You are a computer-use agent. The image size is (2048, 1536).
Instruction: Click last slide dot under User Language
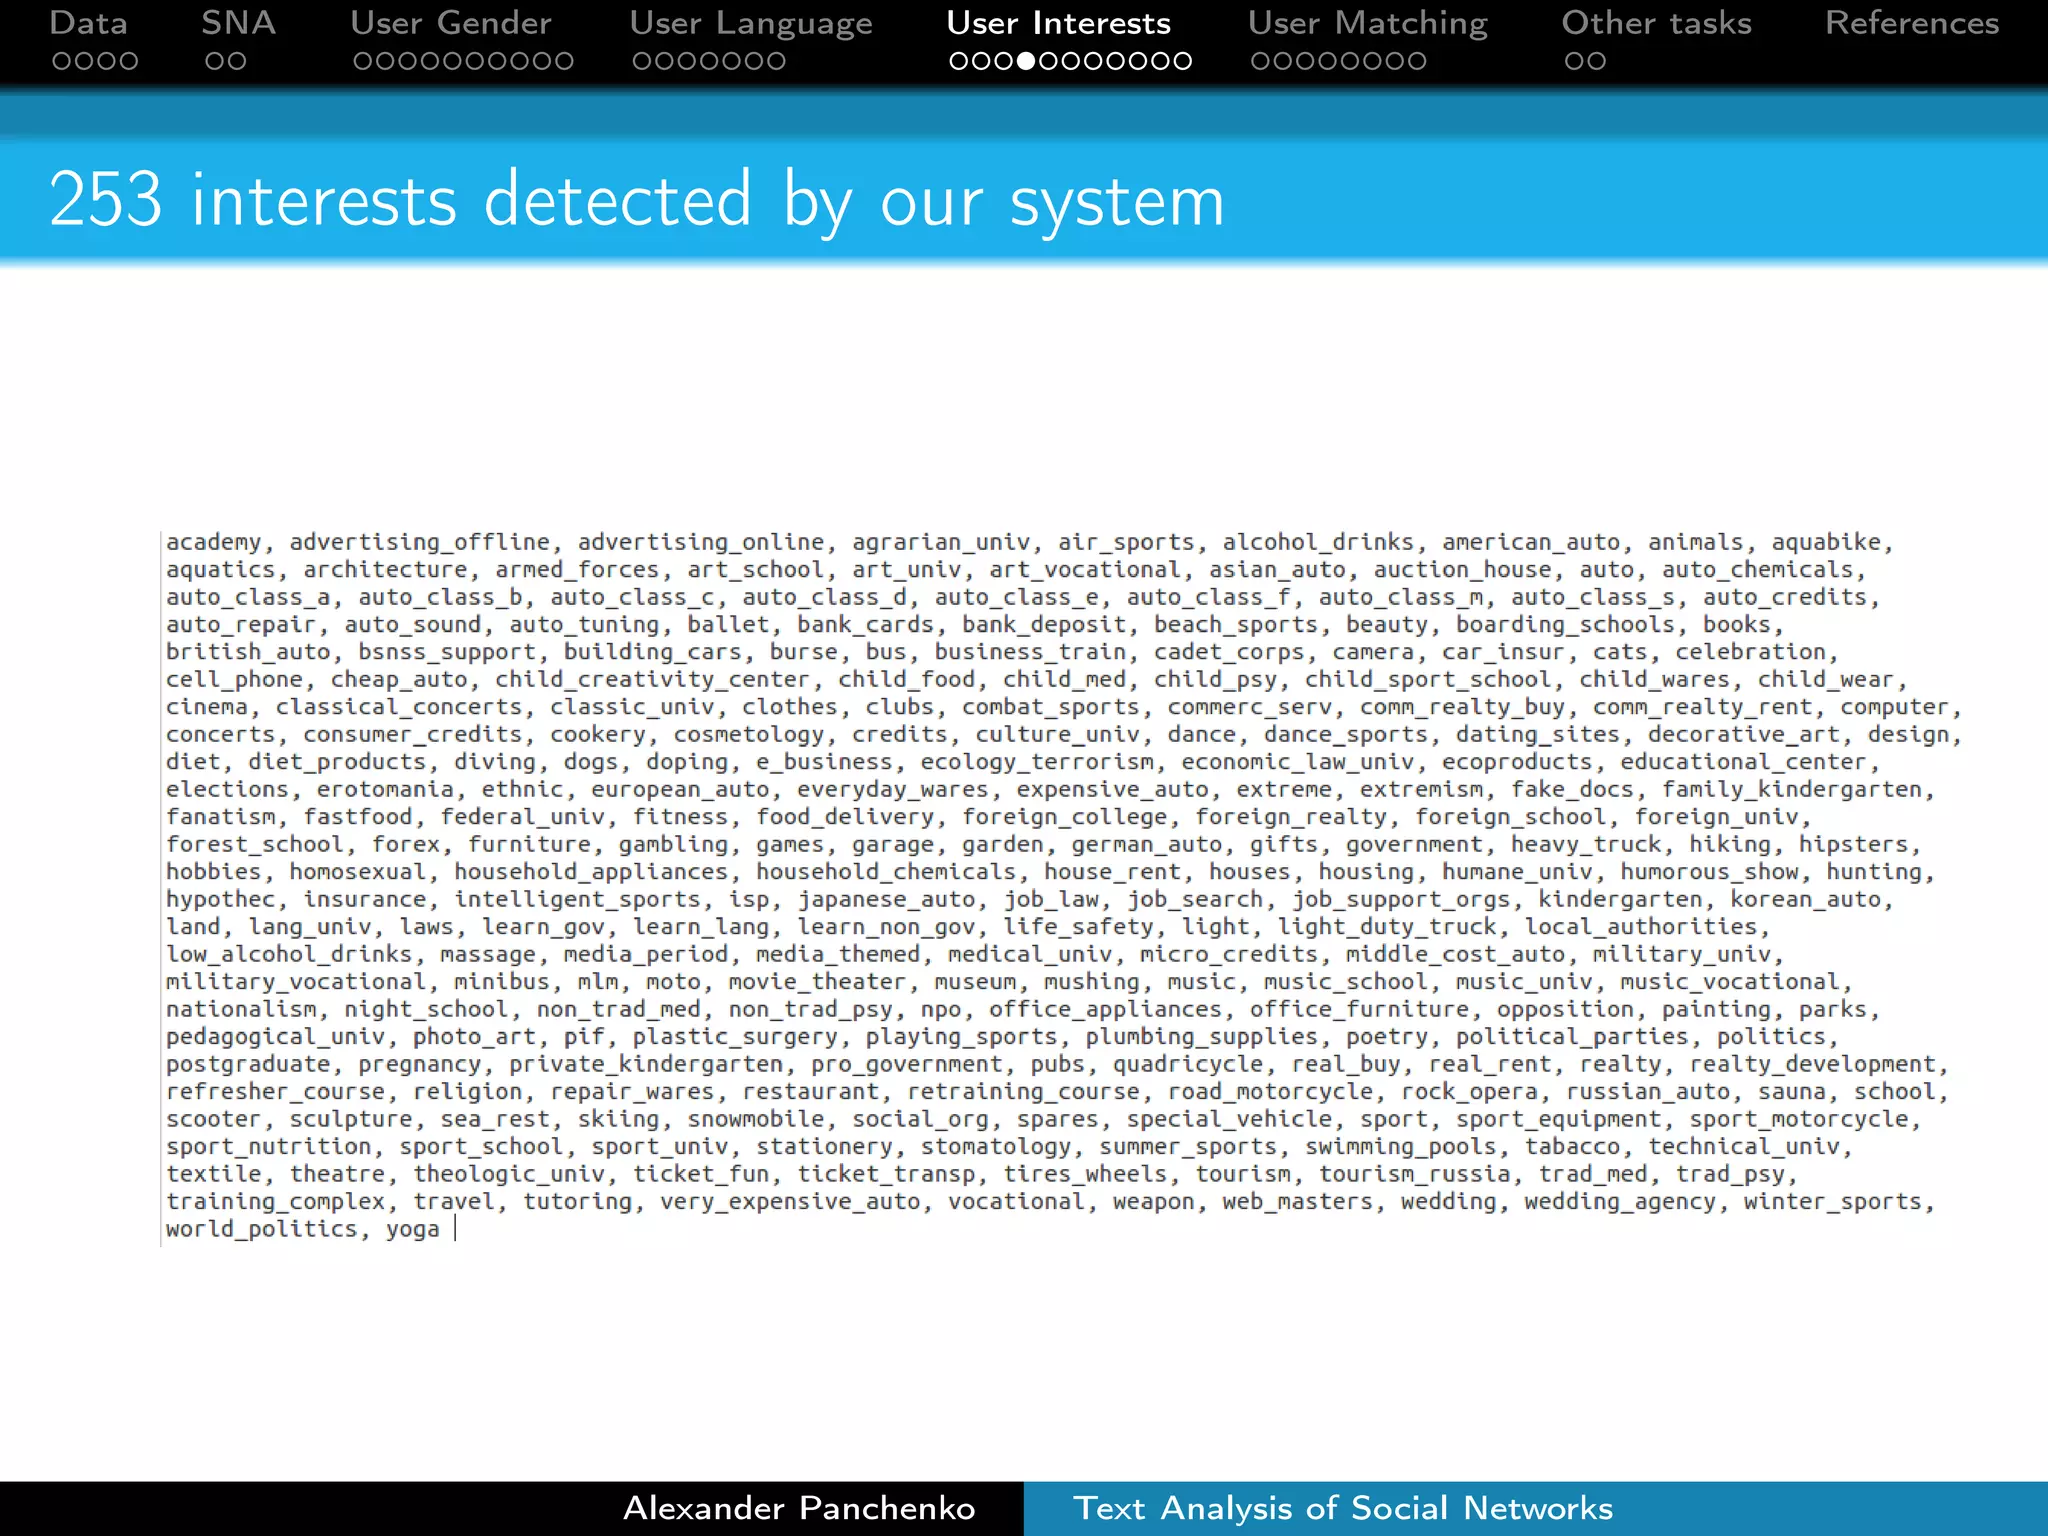776,61
